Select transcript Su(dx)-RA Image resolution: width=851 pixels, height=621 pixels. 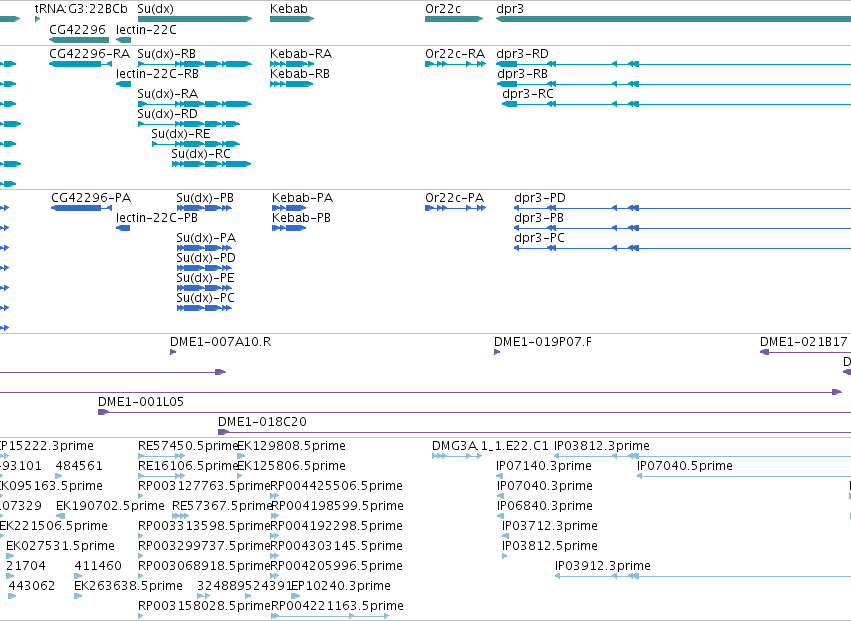[x=168, y=94]
